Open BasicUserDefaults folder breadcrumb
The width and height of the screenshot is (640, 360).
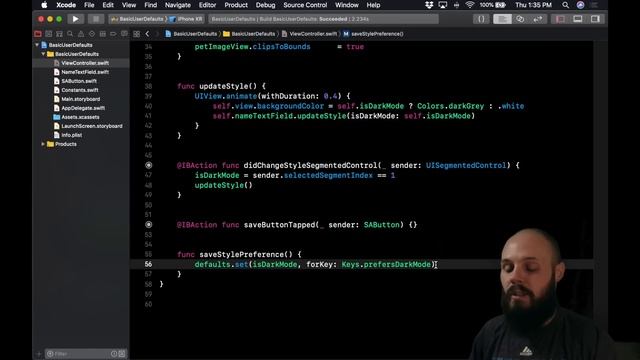click(249, 34)
